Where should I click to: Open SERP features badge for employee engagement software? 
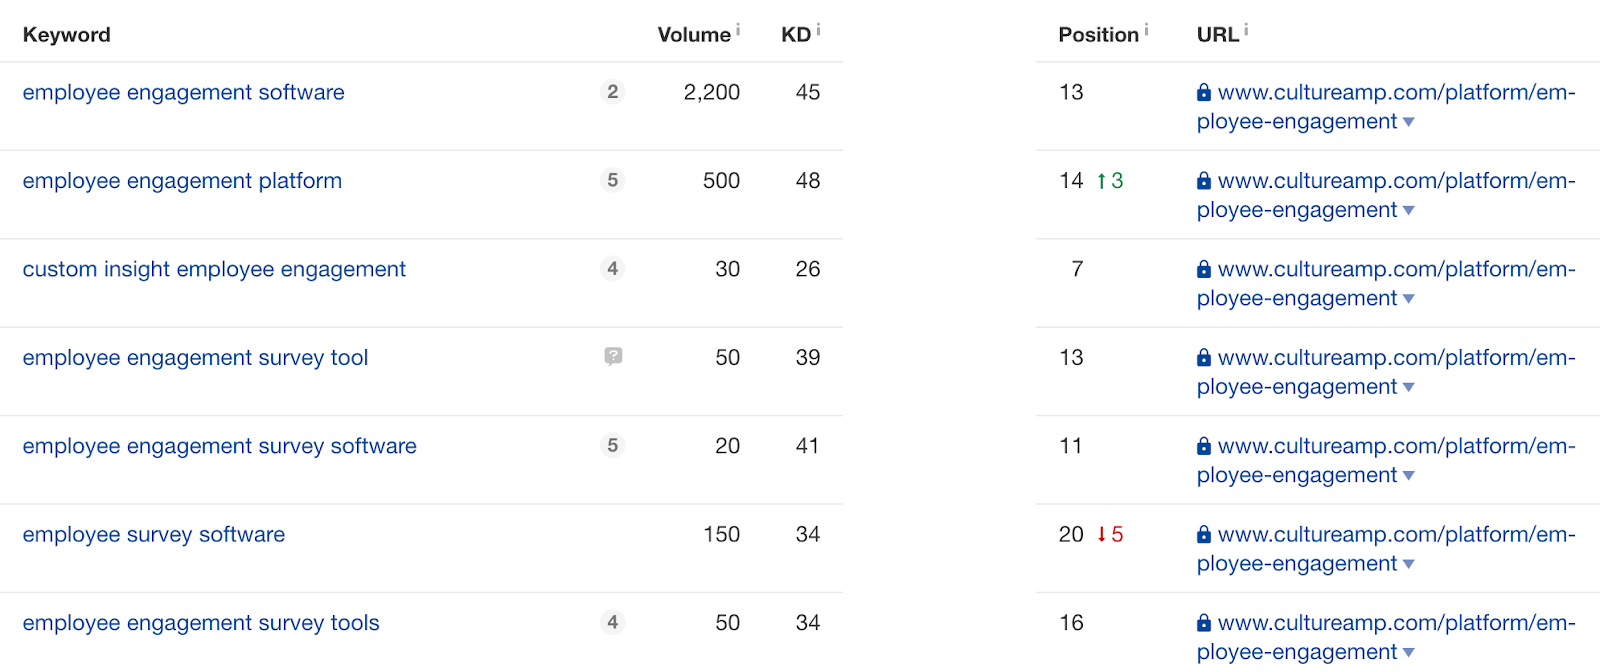tap(613, 92)
